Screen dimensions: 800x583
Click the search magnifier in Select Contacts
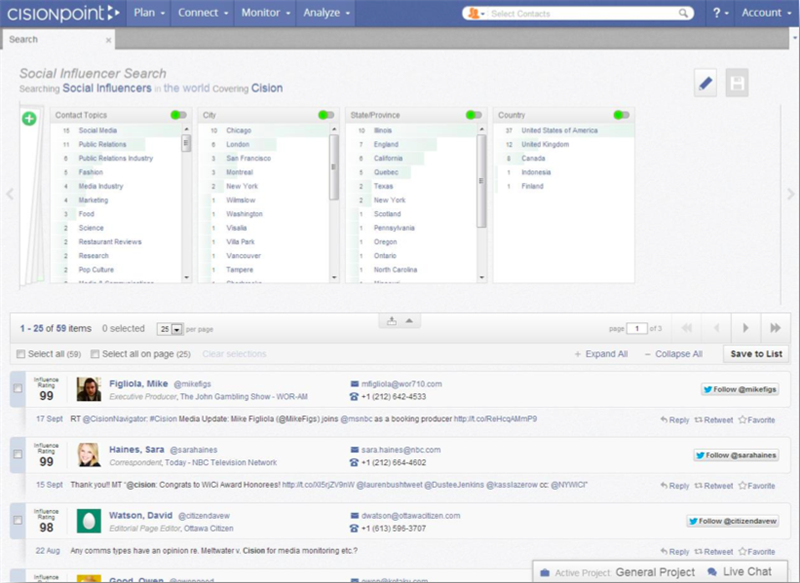click(684, 14)
